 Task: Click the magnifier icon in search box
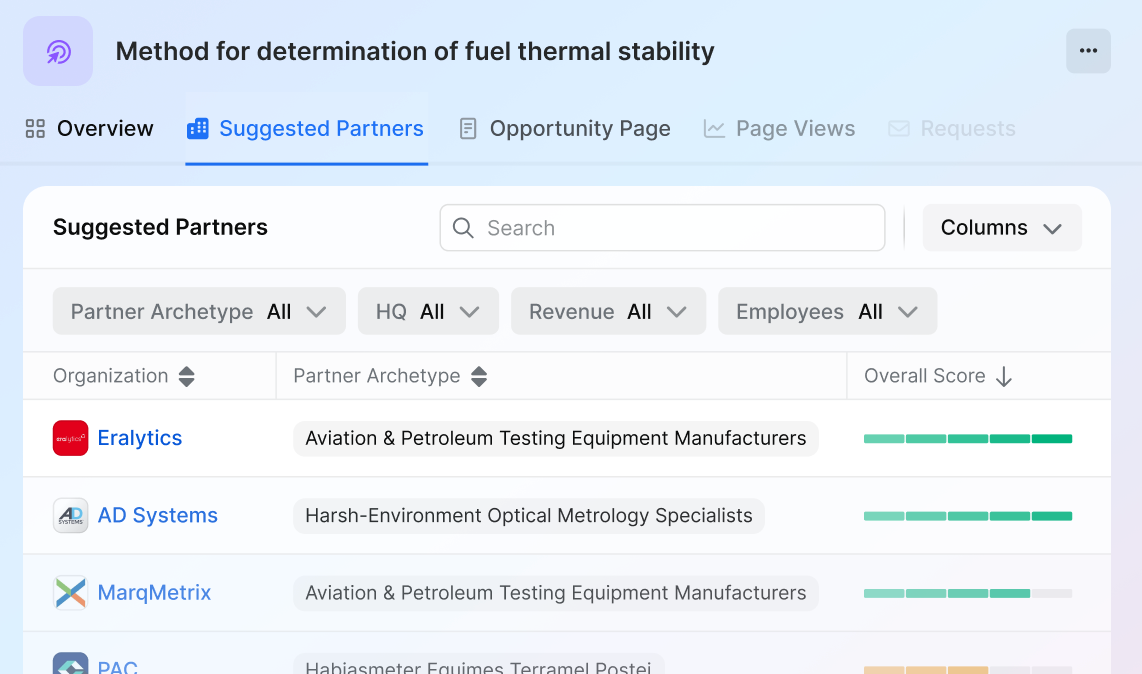463,228
